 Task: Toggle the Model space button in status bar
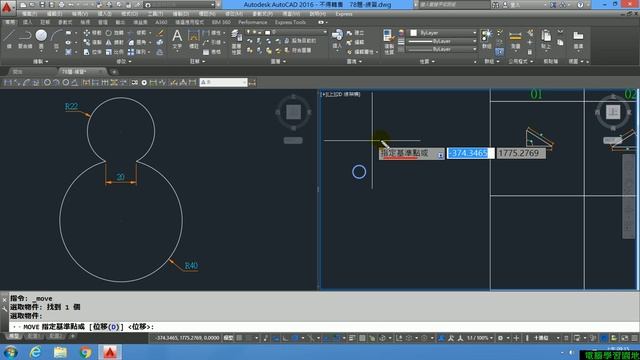coord(229,338)
